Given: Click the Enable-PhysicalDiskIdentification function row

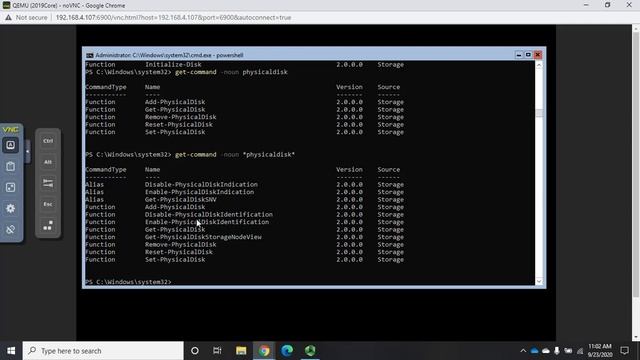Looking at the screenshot, I should pyautogui.click(x=244, y=222).
